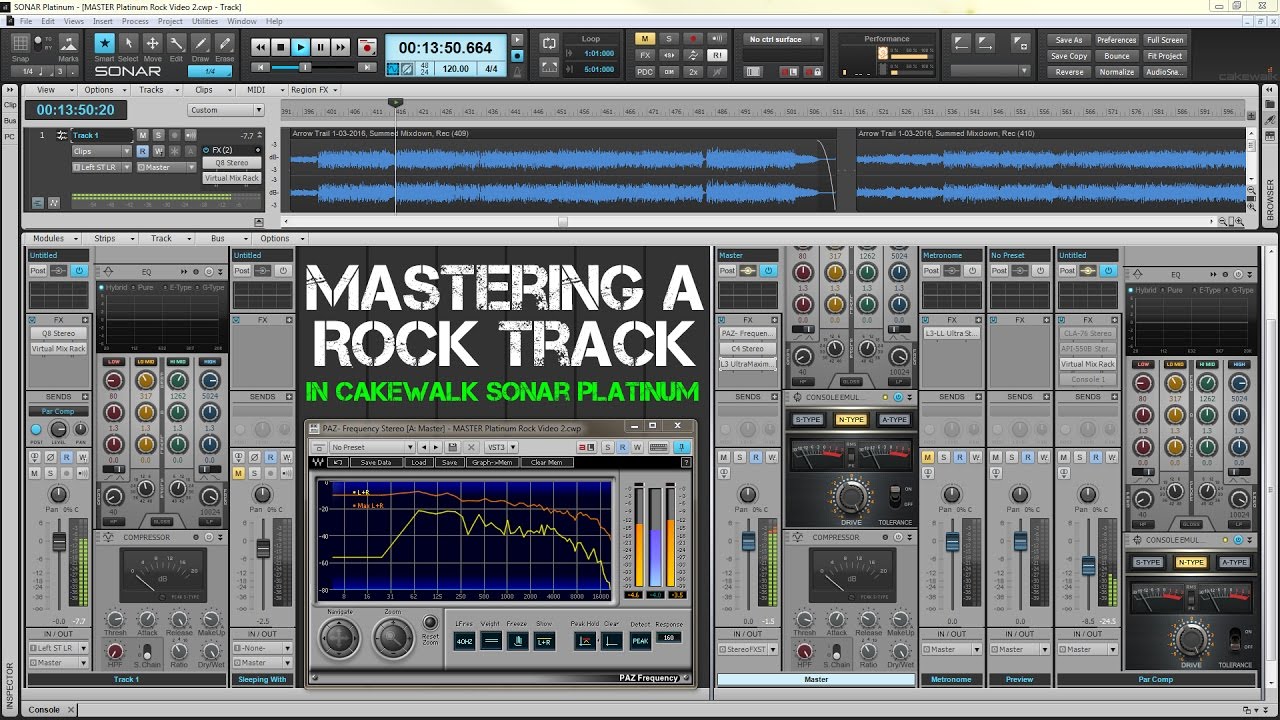Select the Smart tool

tap(104, 44)
